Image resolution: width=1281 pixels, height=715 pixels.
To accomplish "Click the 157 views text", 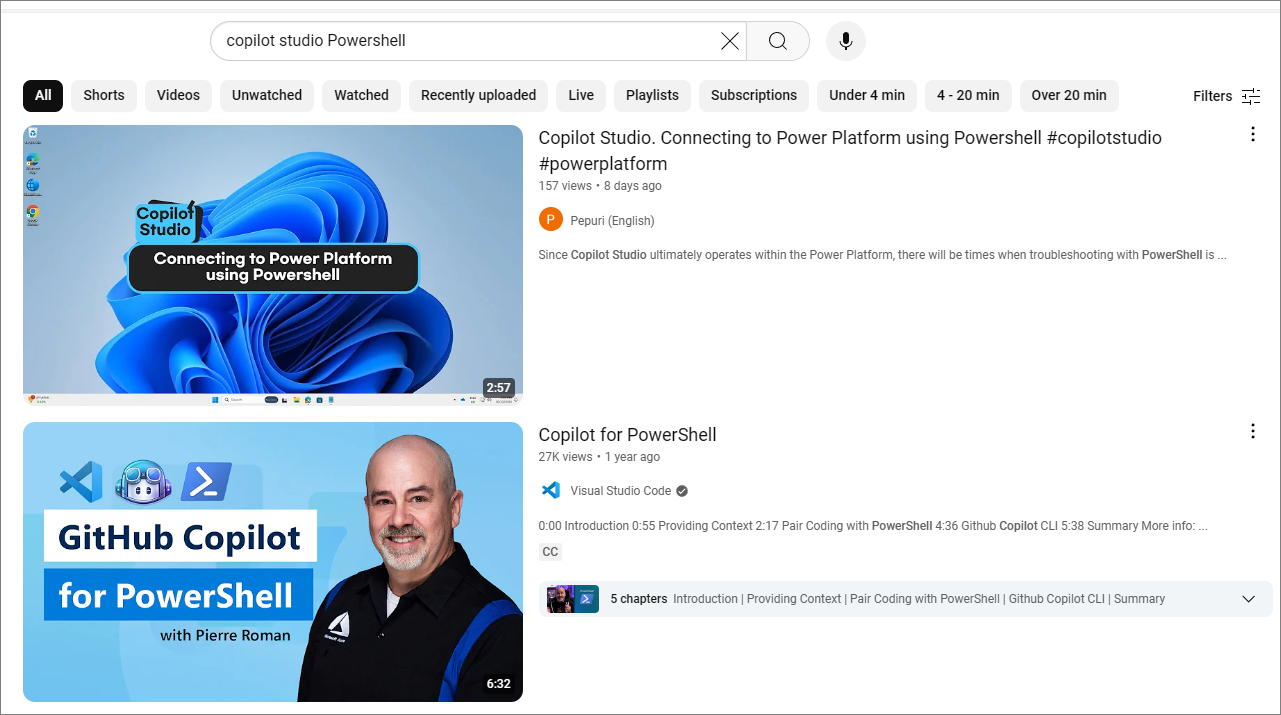I will (x=565, y=186).
